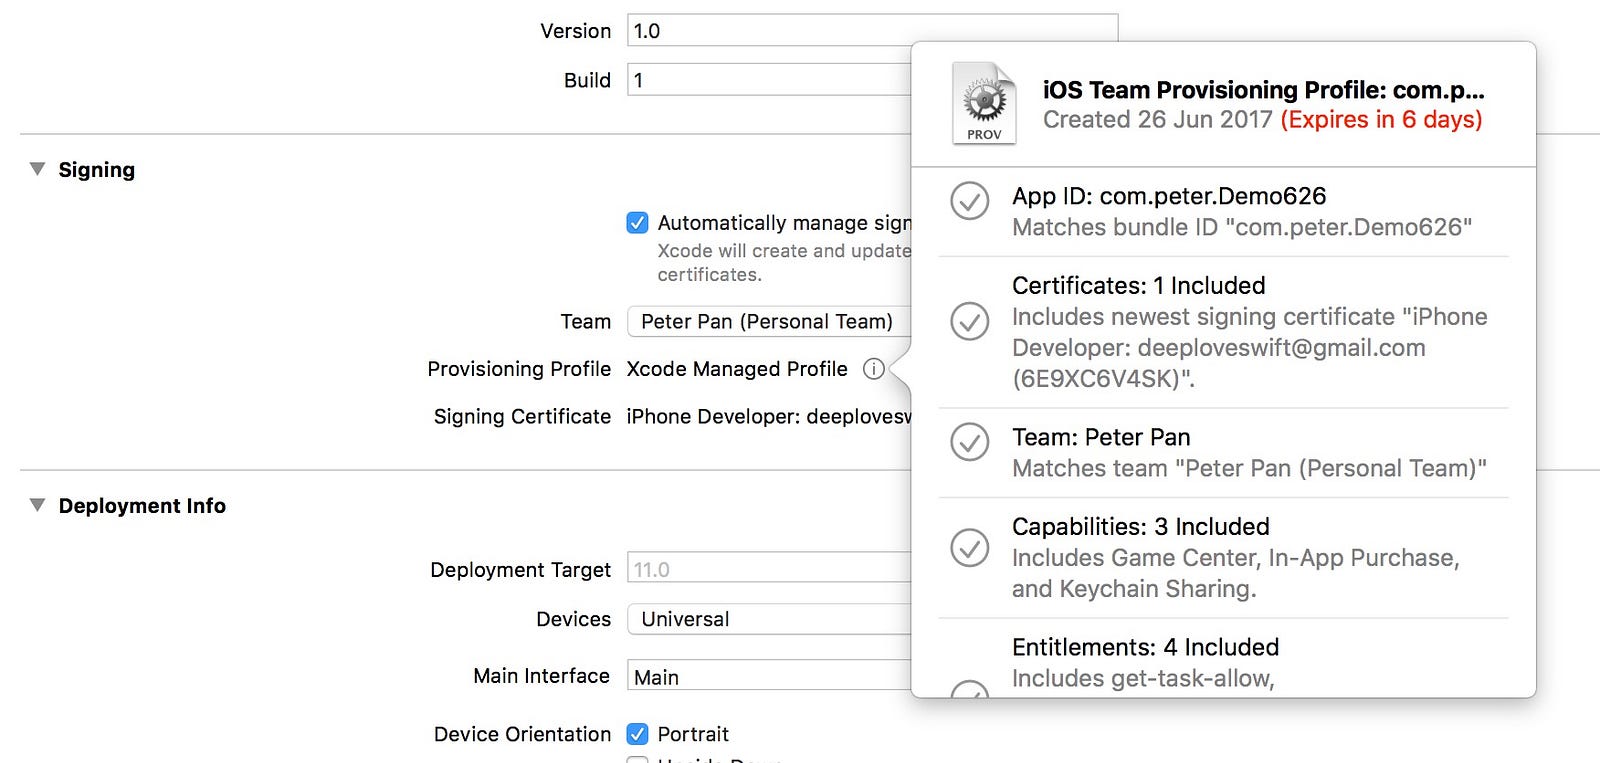Click the PROV file icon in popover
The width and height of the screenshot is (1600, 763).
(x=984, y=103)
